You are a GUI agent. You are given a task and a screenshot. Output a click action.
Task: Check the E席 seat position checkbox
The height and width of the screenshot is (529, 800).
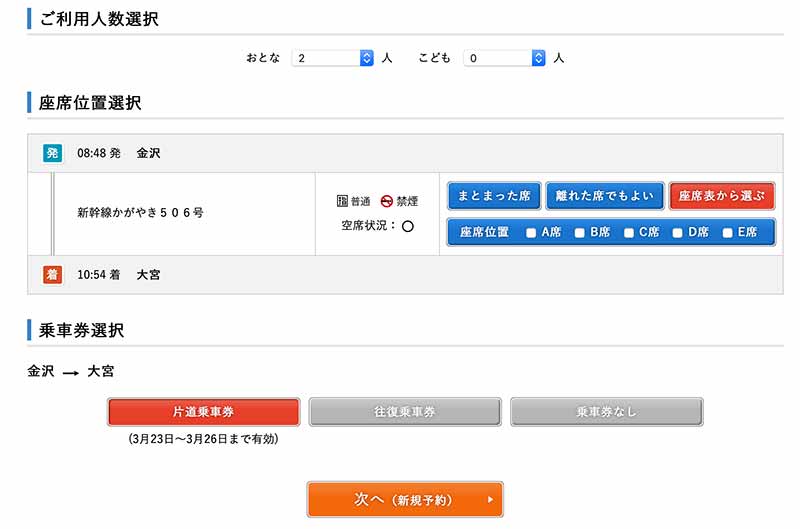(x=728, y=233)
